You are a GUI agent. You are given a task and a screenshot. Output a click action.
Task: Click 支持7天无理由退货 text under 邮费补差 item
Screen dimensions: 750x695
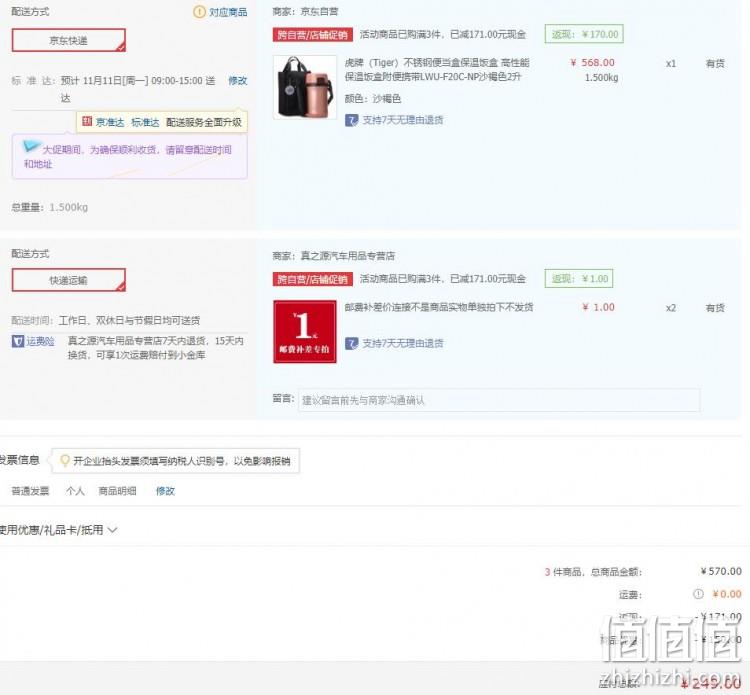pyautogui.click(x=403, y=343)
